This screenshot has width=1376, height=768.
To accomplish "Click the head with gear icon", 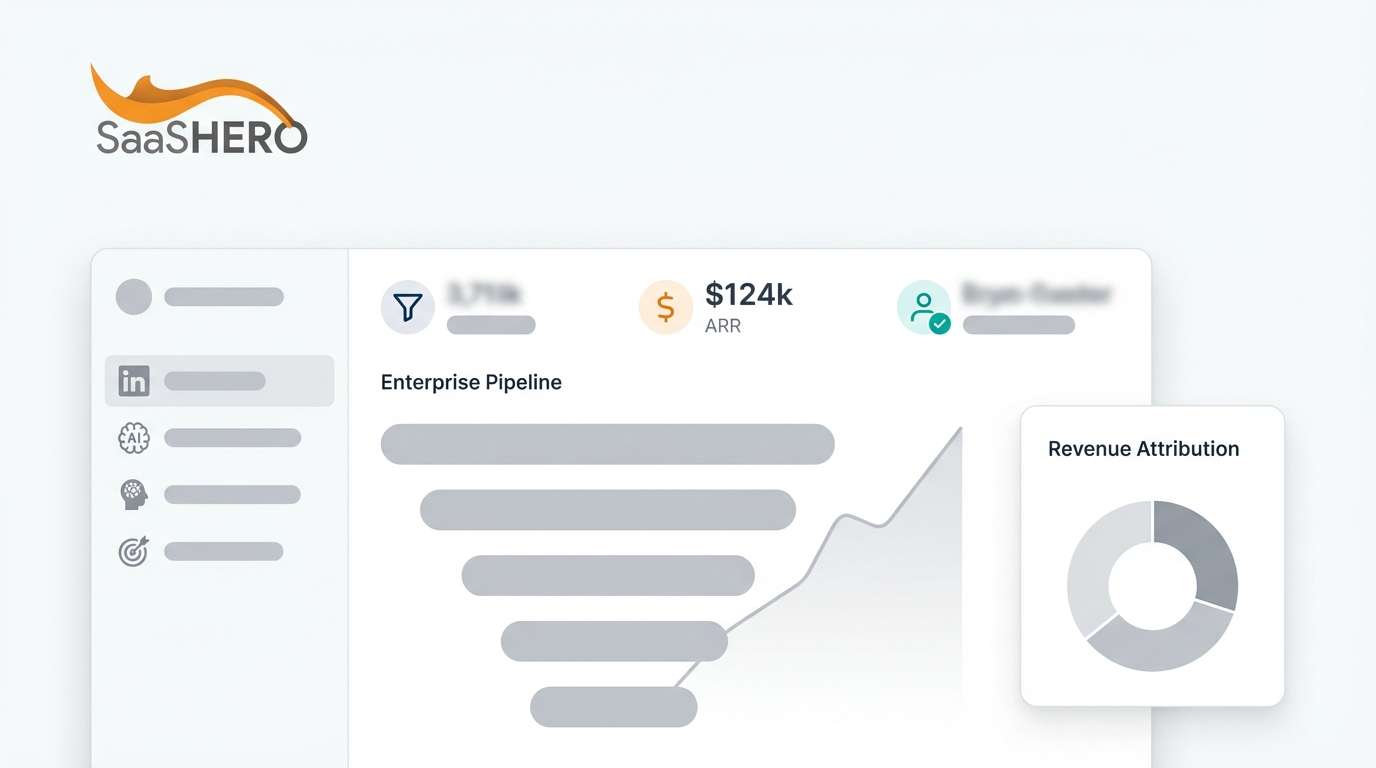I will click(x=134, y=494).
